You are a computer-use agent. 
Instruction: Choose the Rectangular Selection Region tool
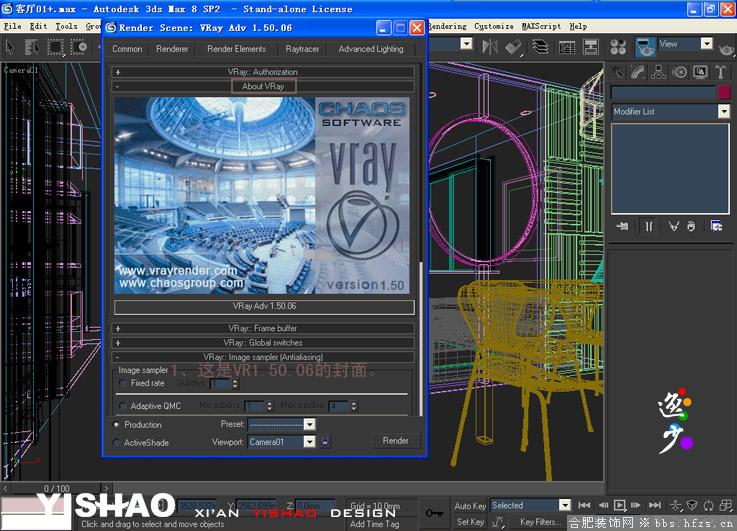click(x=55, y=47)
